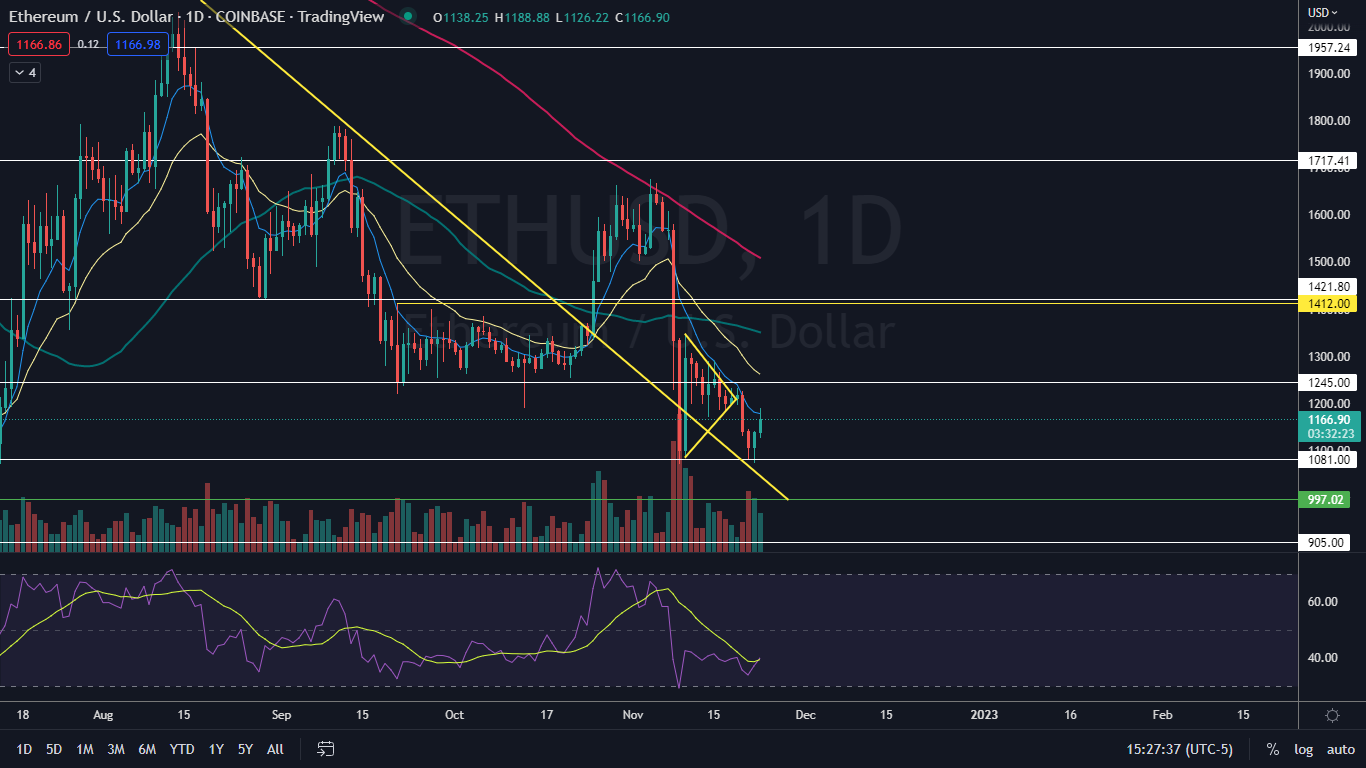Image resolution: width=1366 pixels, height=768 pixels.
Task: Click the green market status dot
Action: click(406, 15)
